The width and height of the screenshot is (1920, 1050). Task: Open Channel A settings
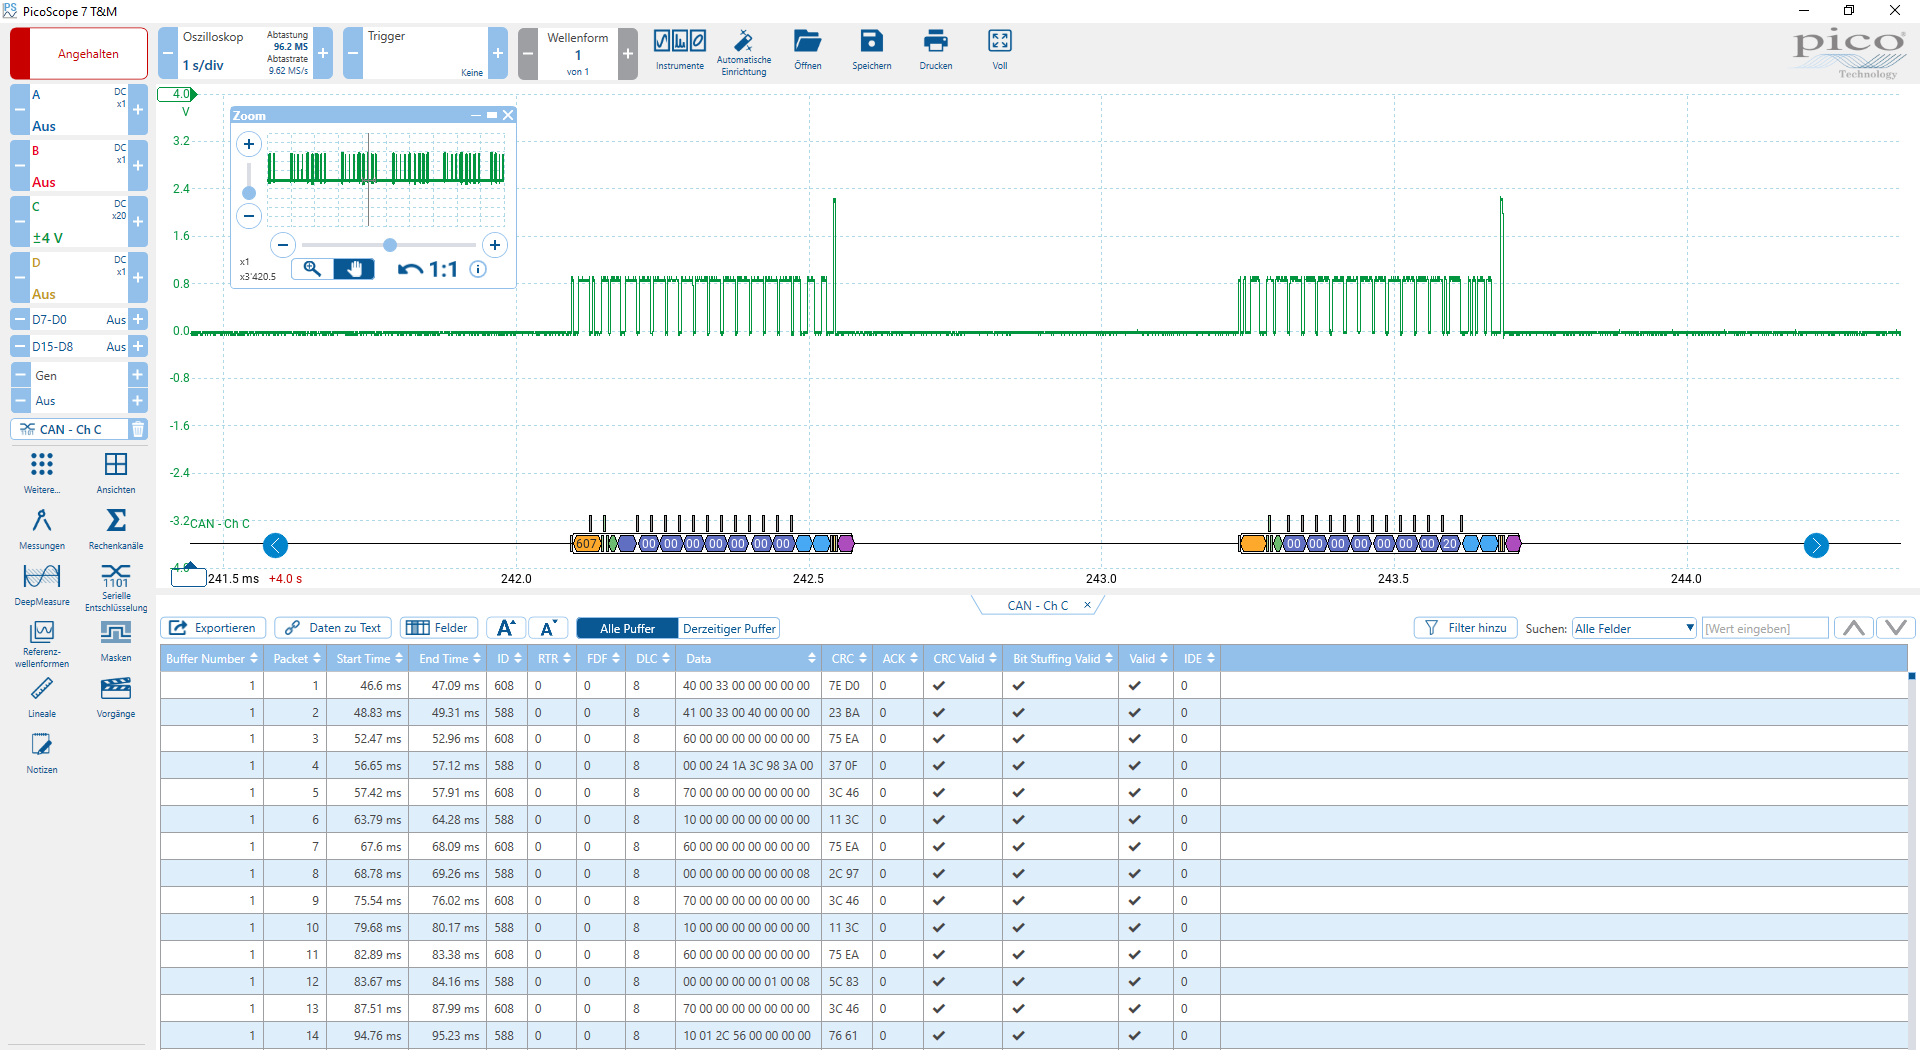click(79, 110)
